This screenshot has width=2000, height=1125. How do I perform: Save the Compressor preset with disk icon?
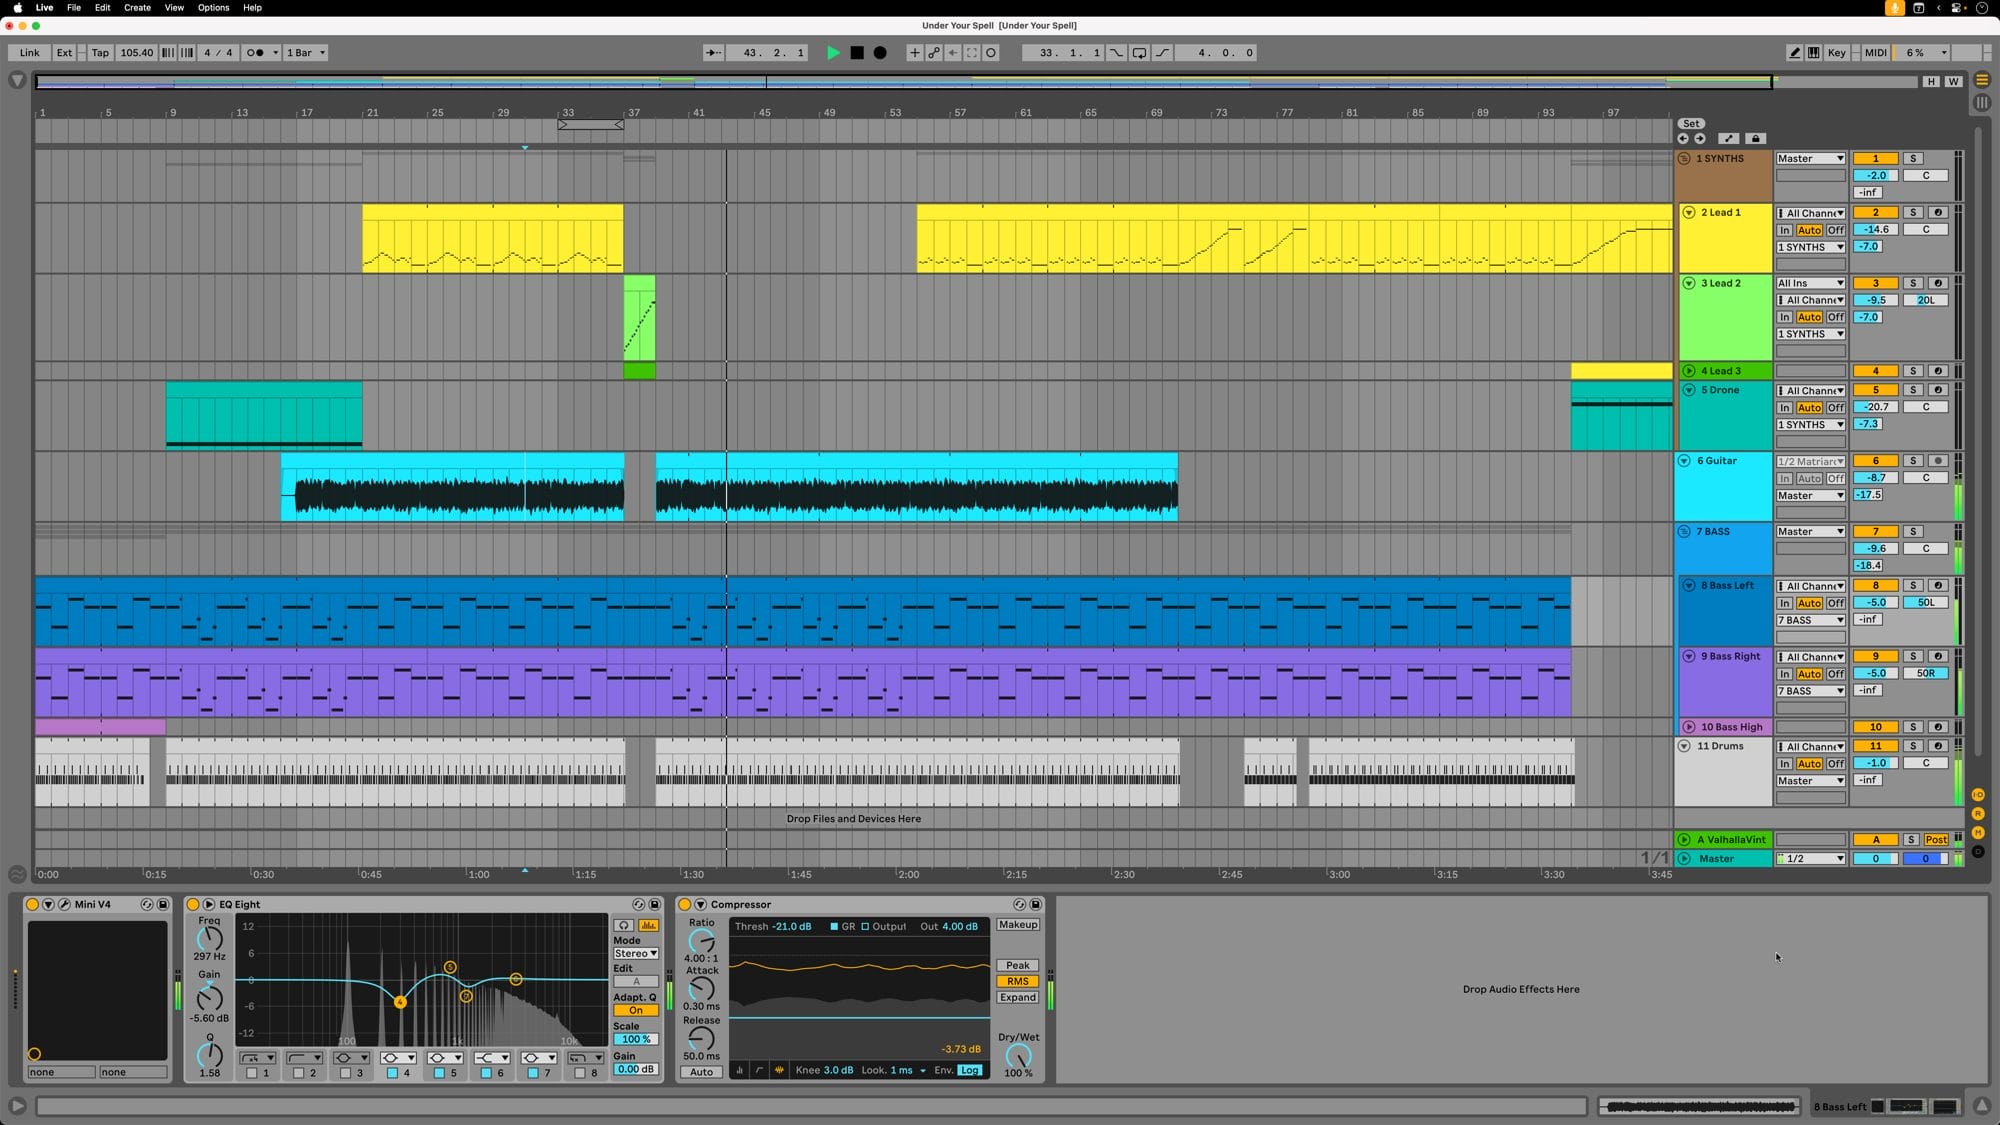pos(1036,904)
